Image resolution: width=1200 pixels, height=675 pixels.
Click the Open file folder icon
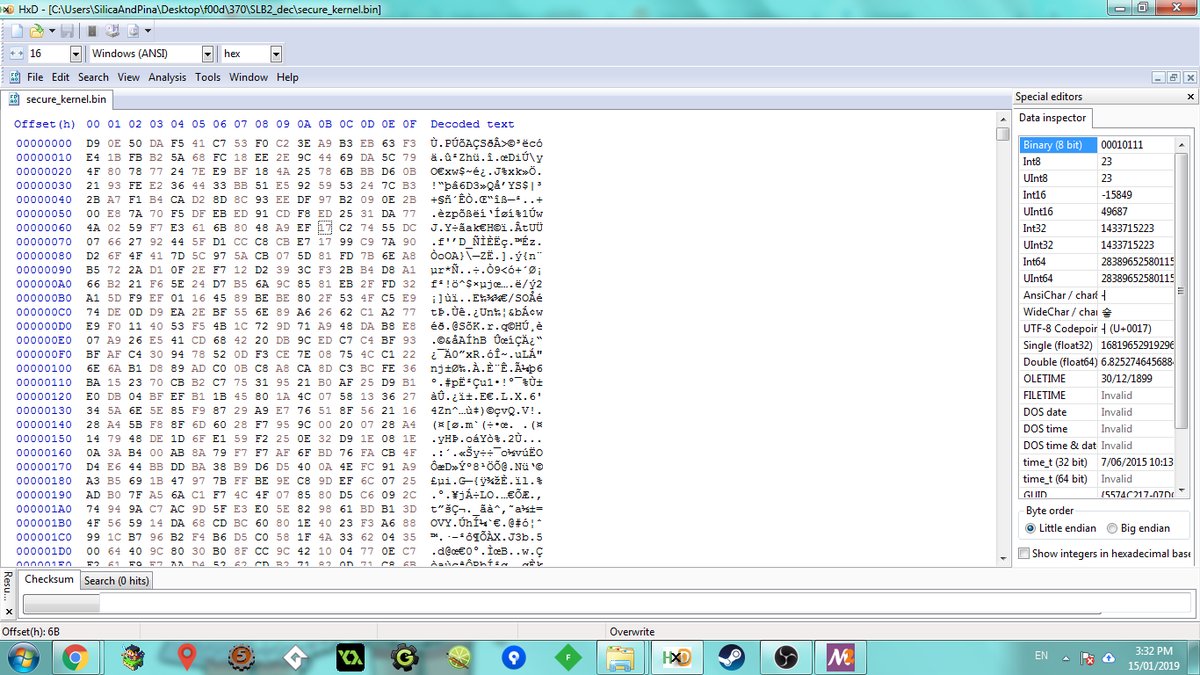click(36, 31)
